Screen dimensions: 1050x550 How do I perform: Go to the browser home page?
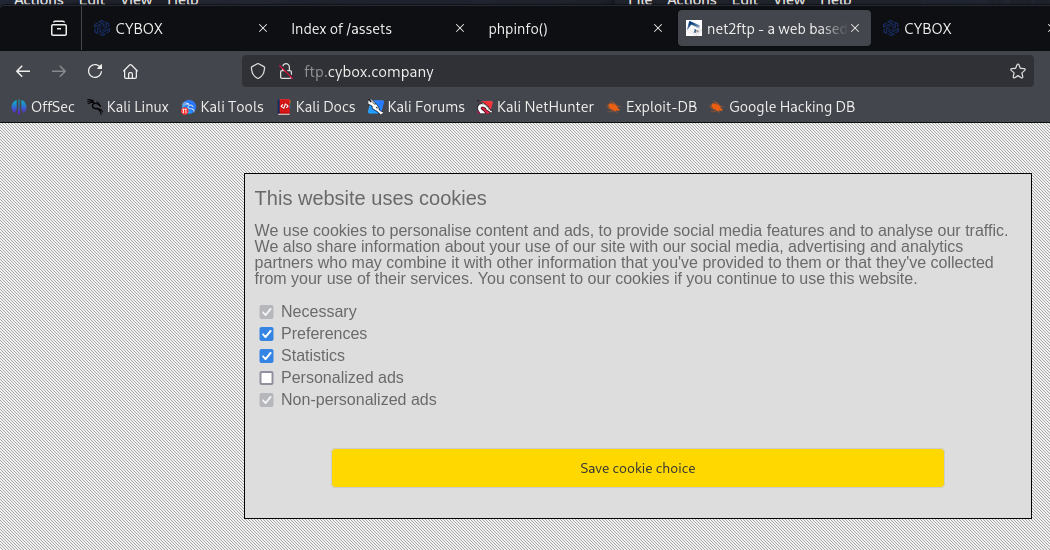click(130, 71)
